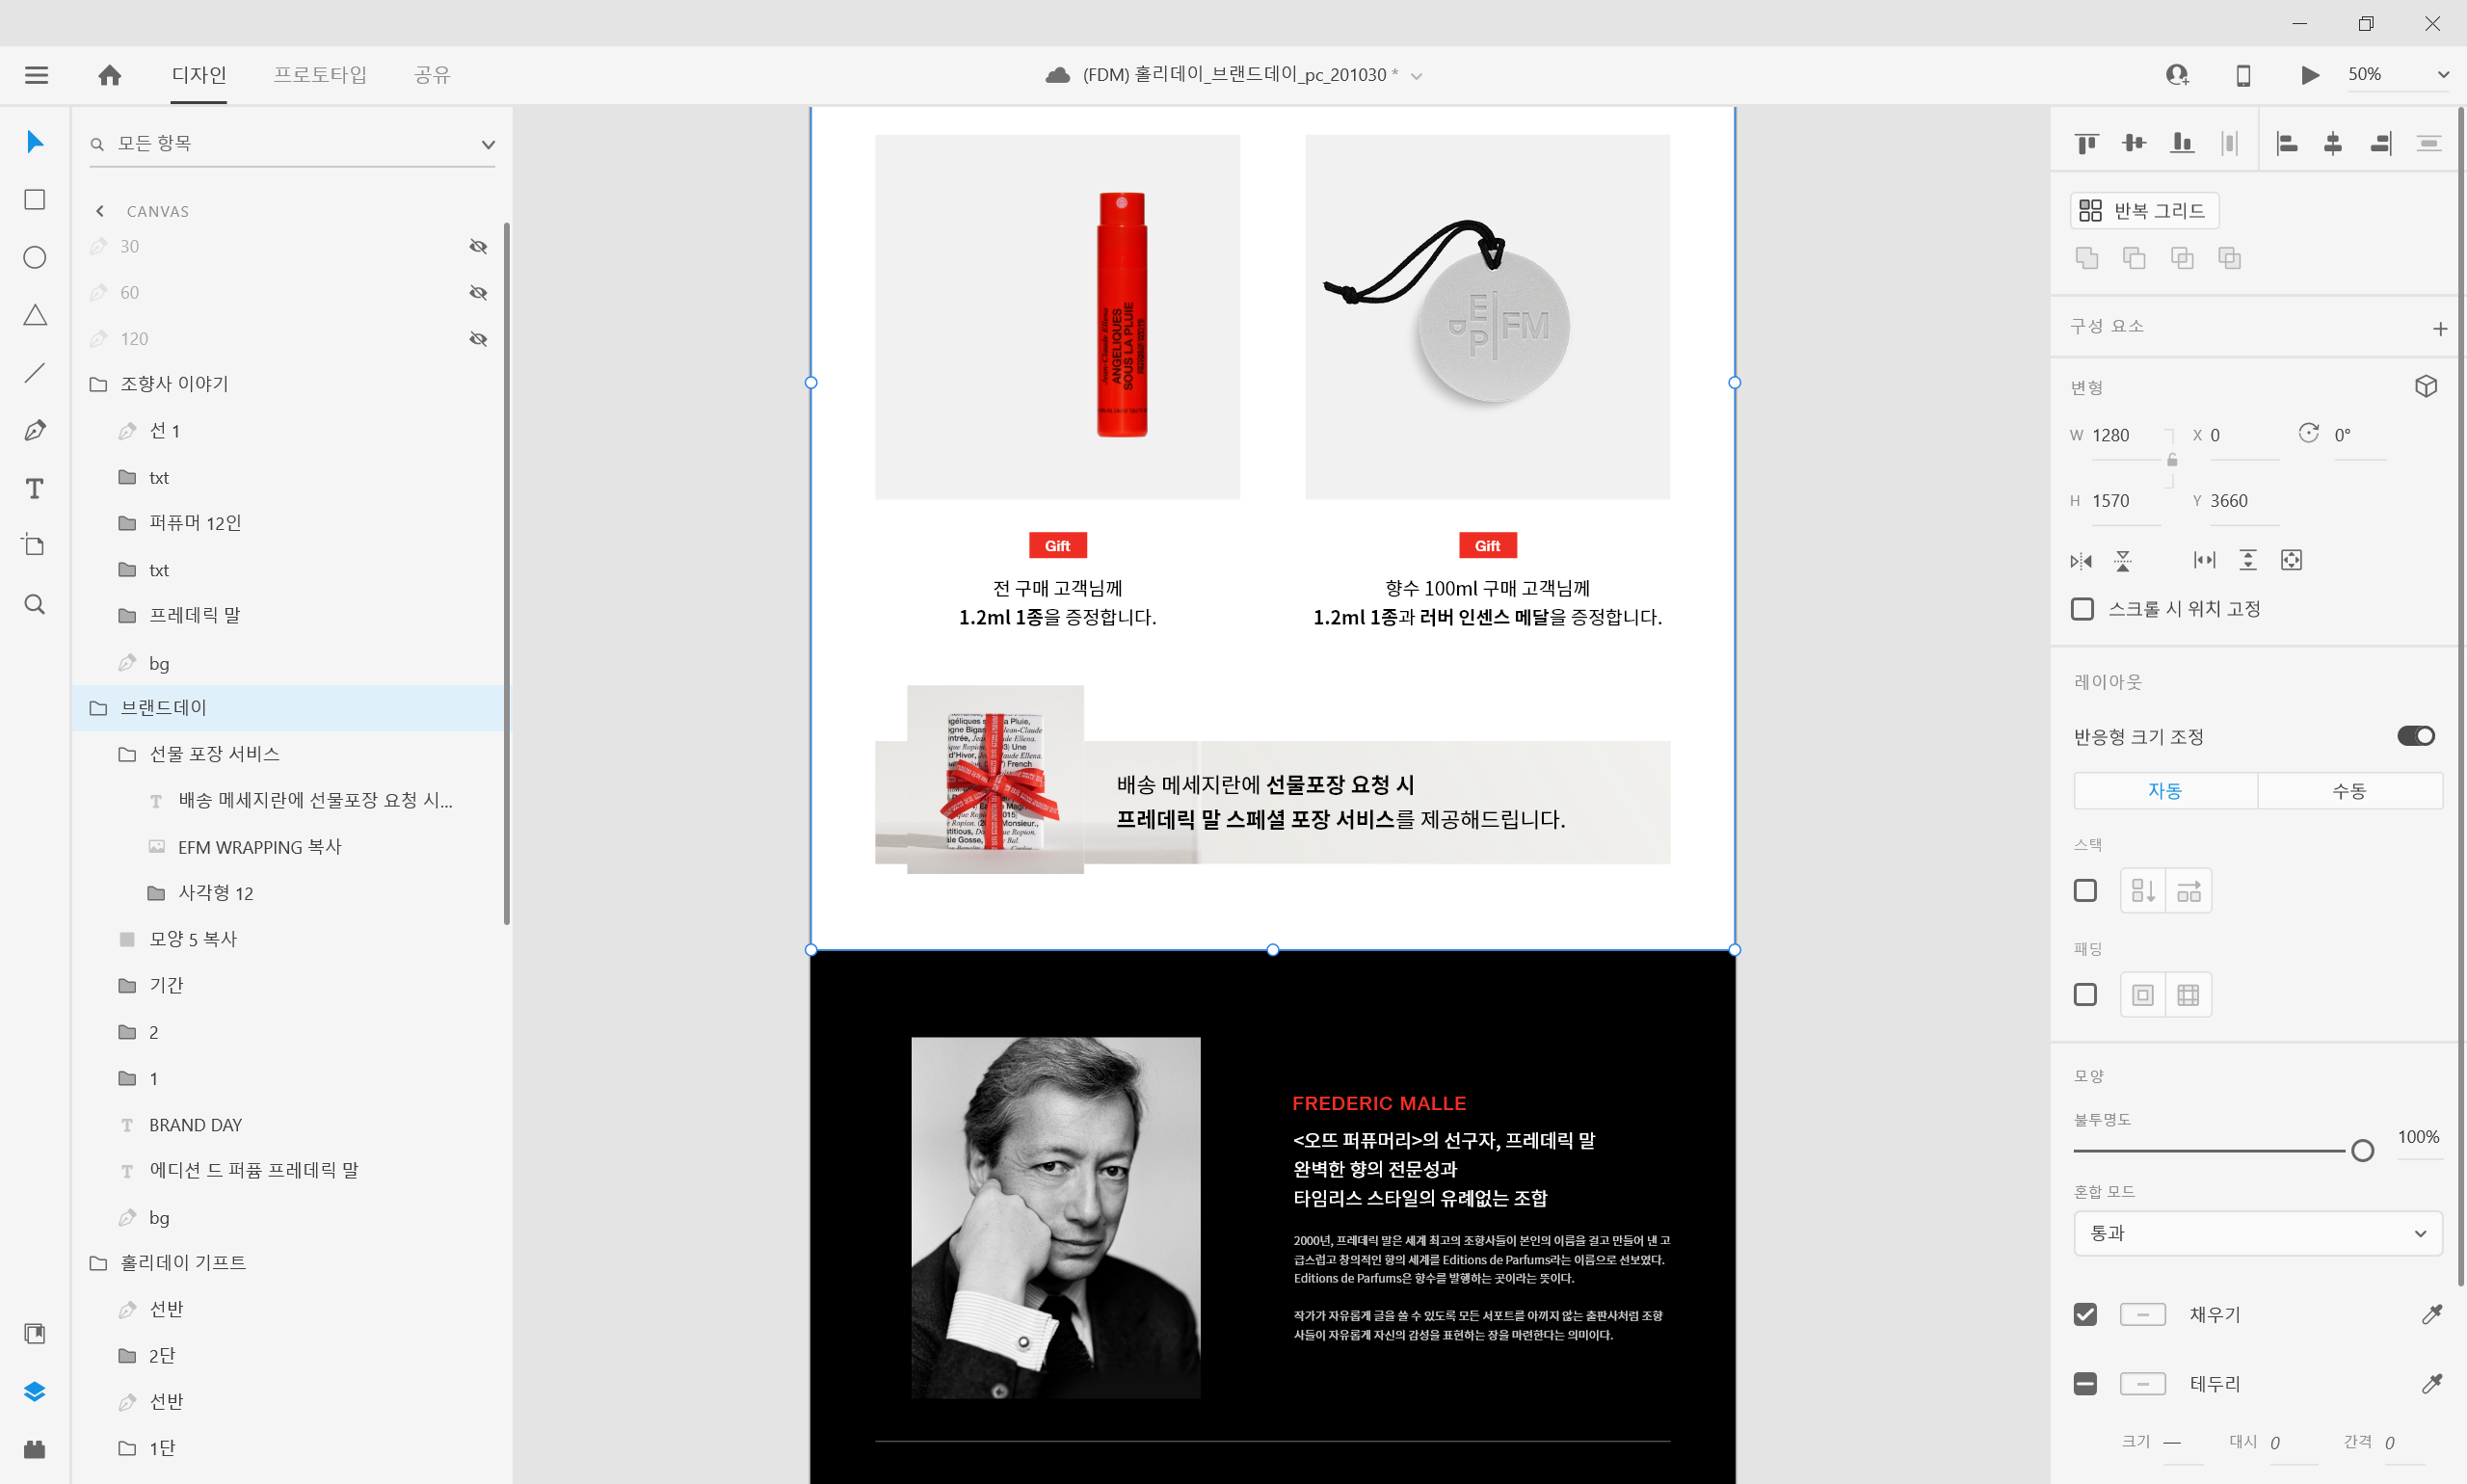The image size is (2467, 1484).
Task: Edit the Y position field
Action: [x=2243, y=501]
